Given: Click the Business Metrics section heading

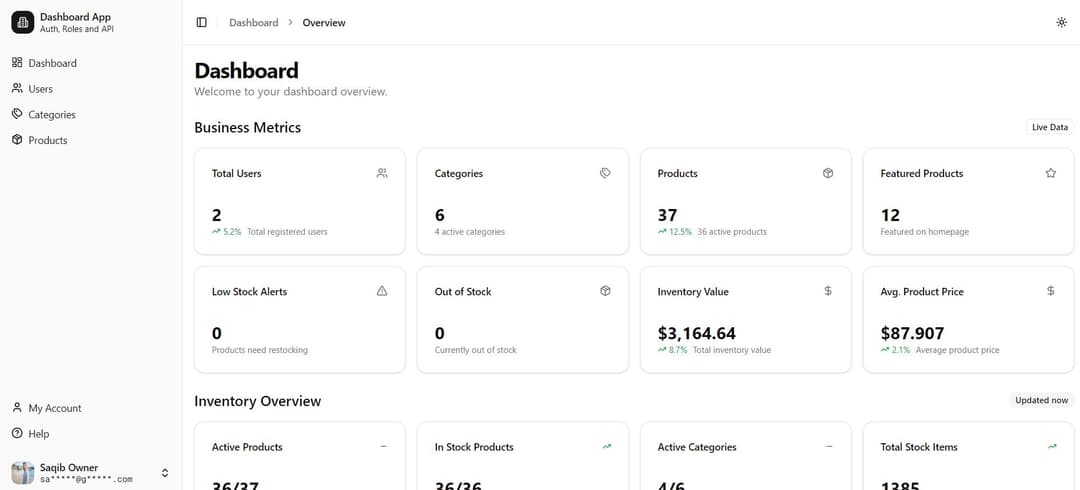Looking at the screenshot, I should [247, 127].
